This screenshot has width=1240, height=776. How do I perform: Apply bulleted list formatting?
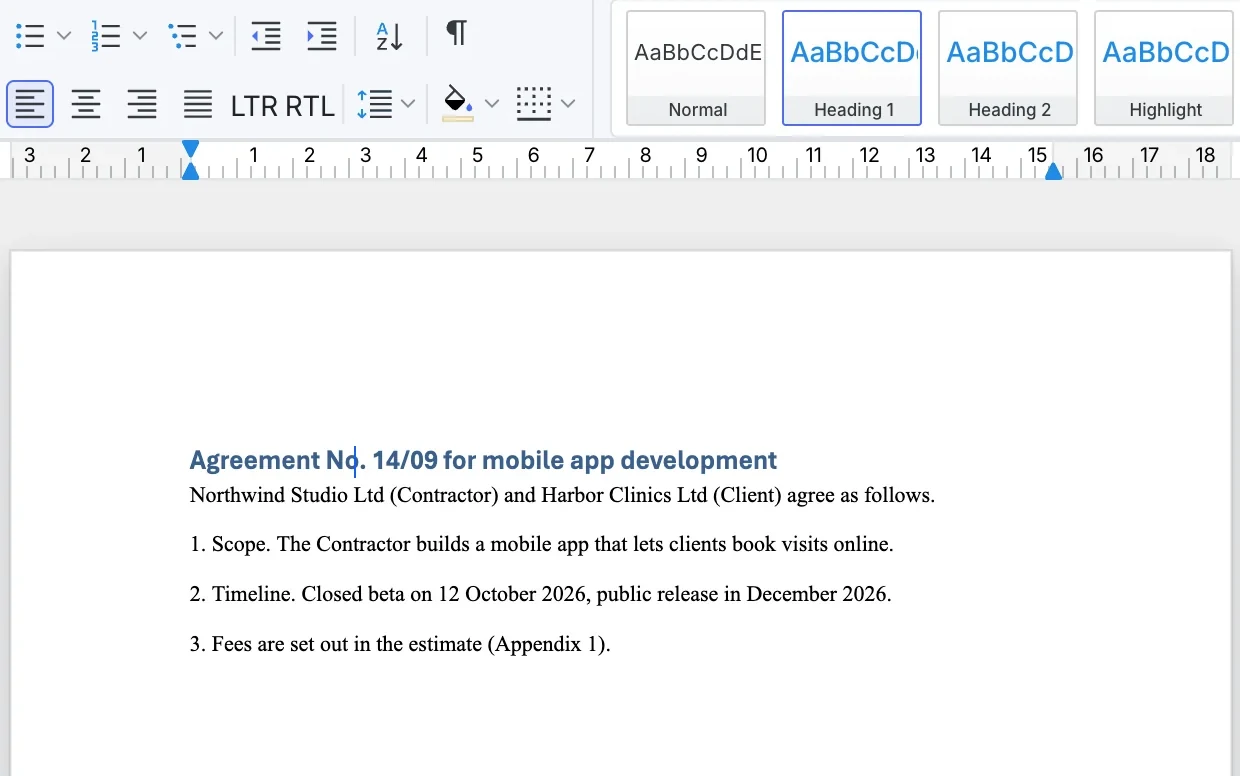point(31,36)
